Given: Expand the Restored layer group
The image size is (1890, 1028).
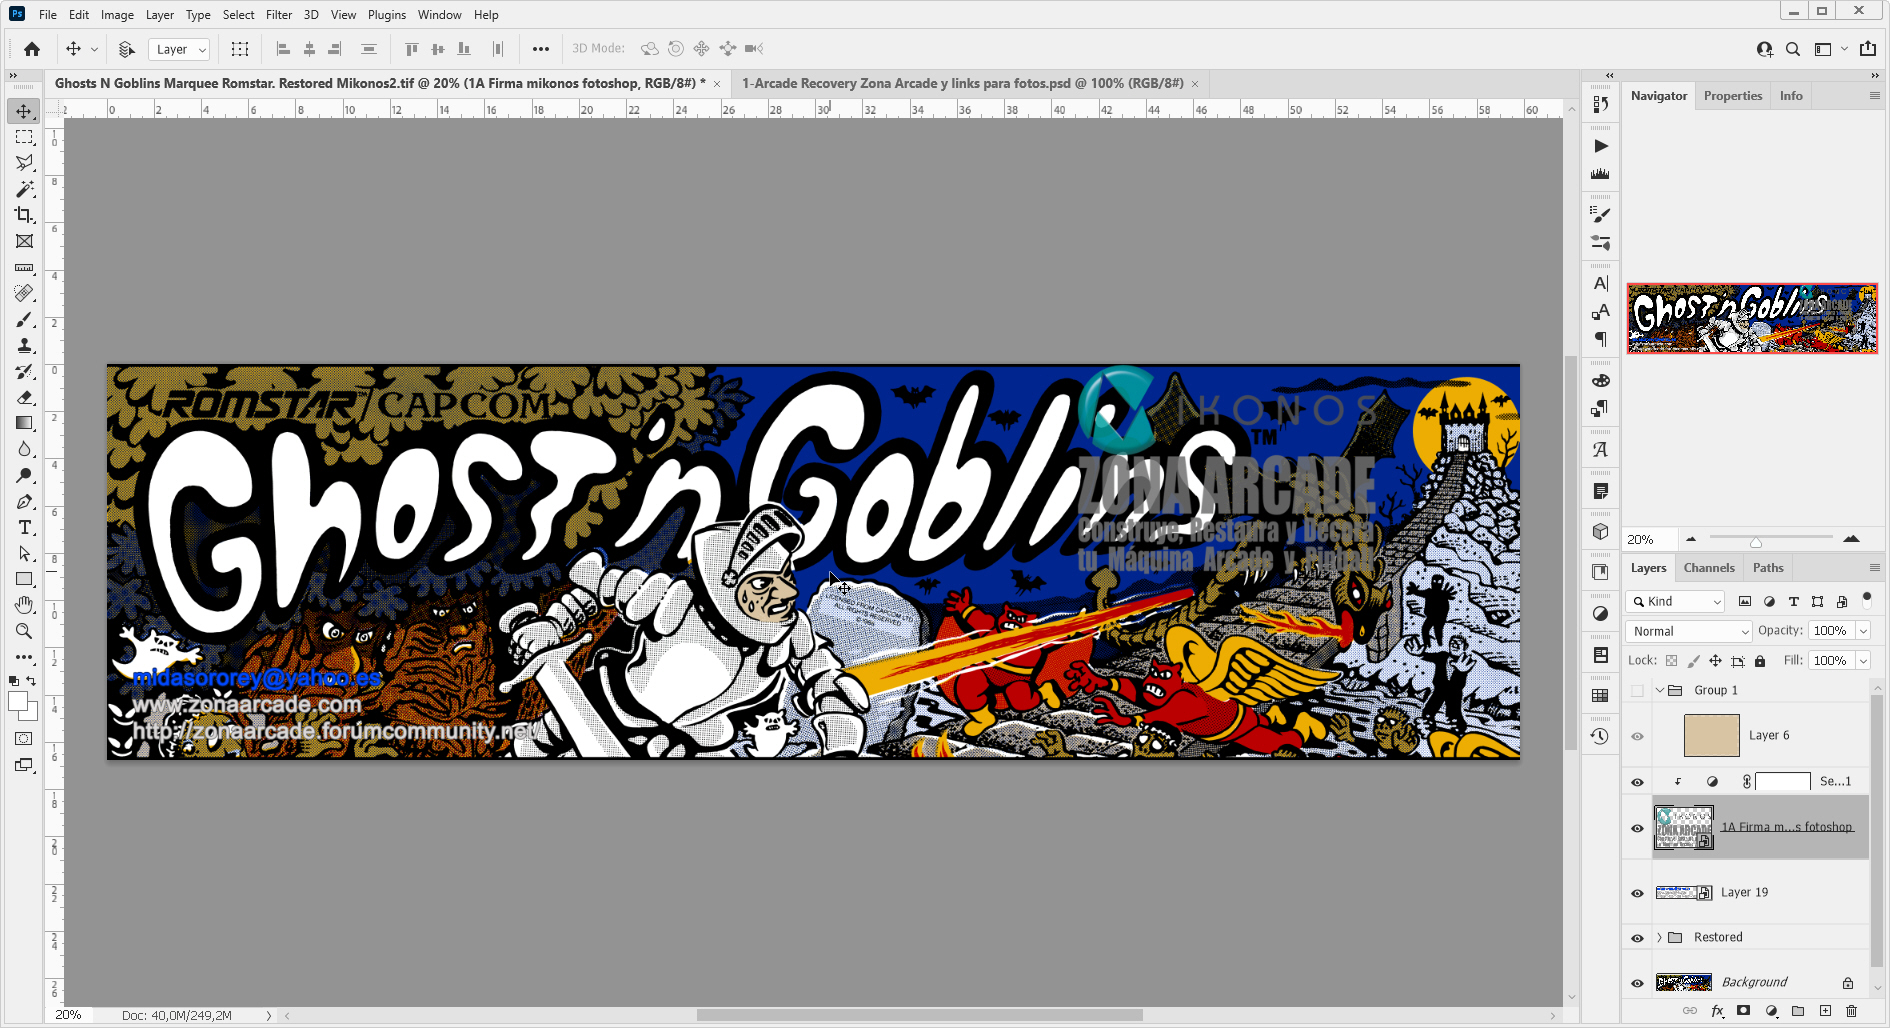Looking at the screenshot, I should point(1660,937).
